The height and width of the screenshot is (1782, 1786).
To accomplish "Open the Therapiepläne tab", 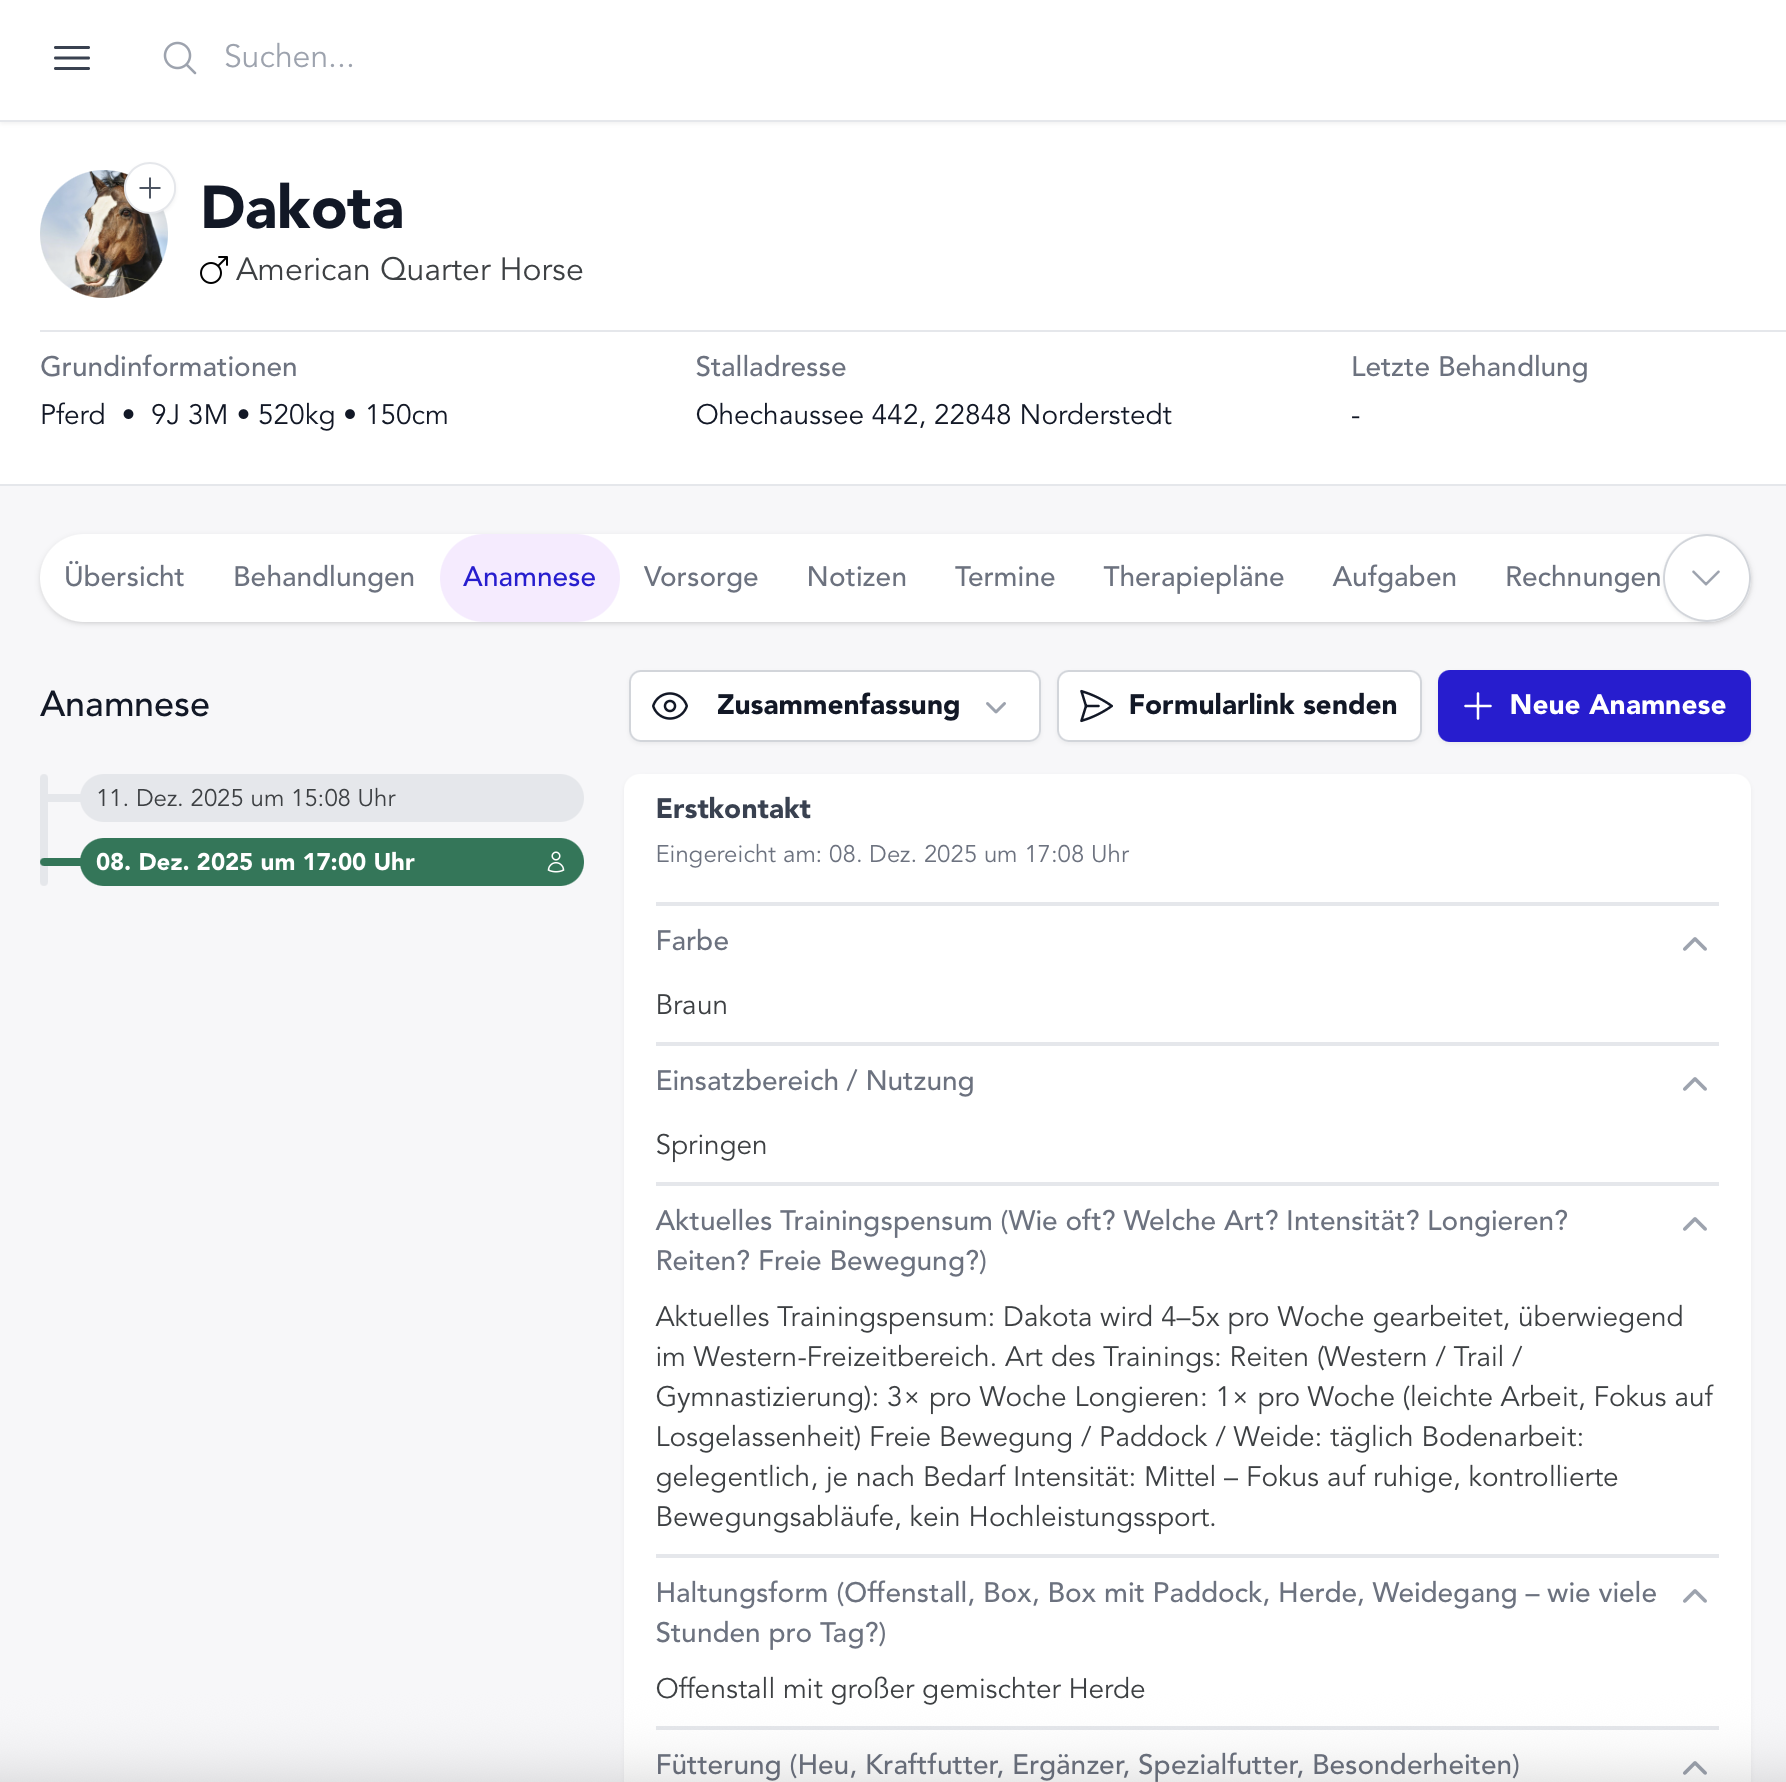I will [1193, 577].
